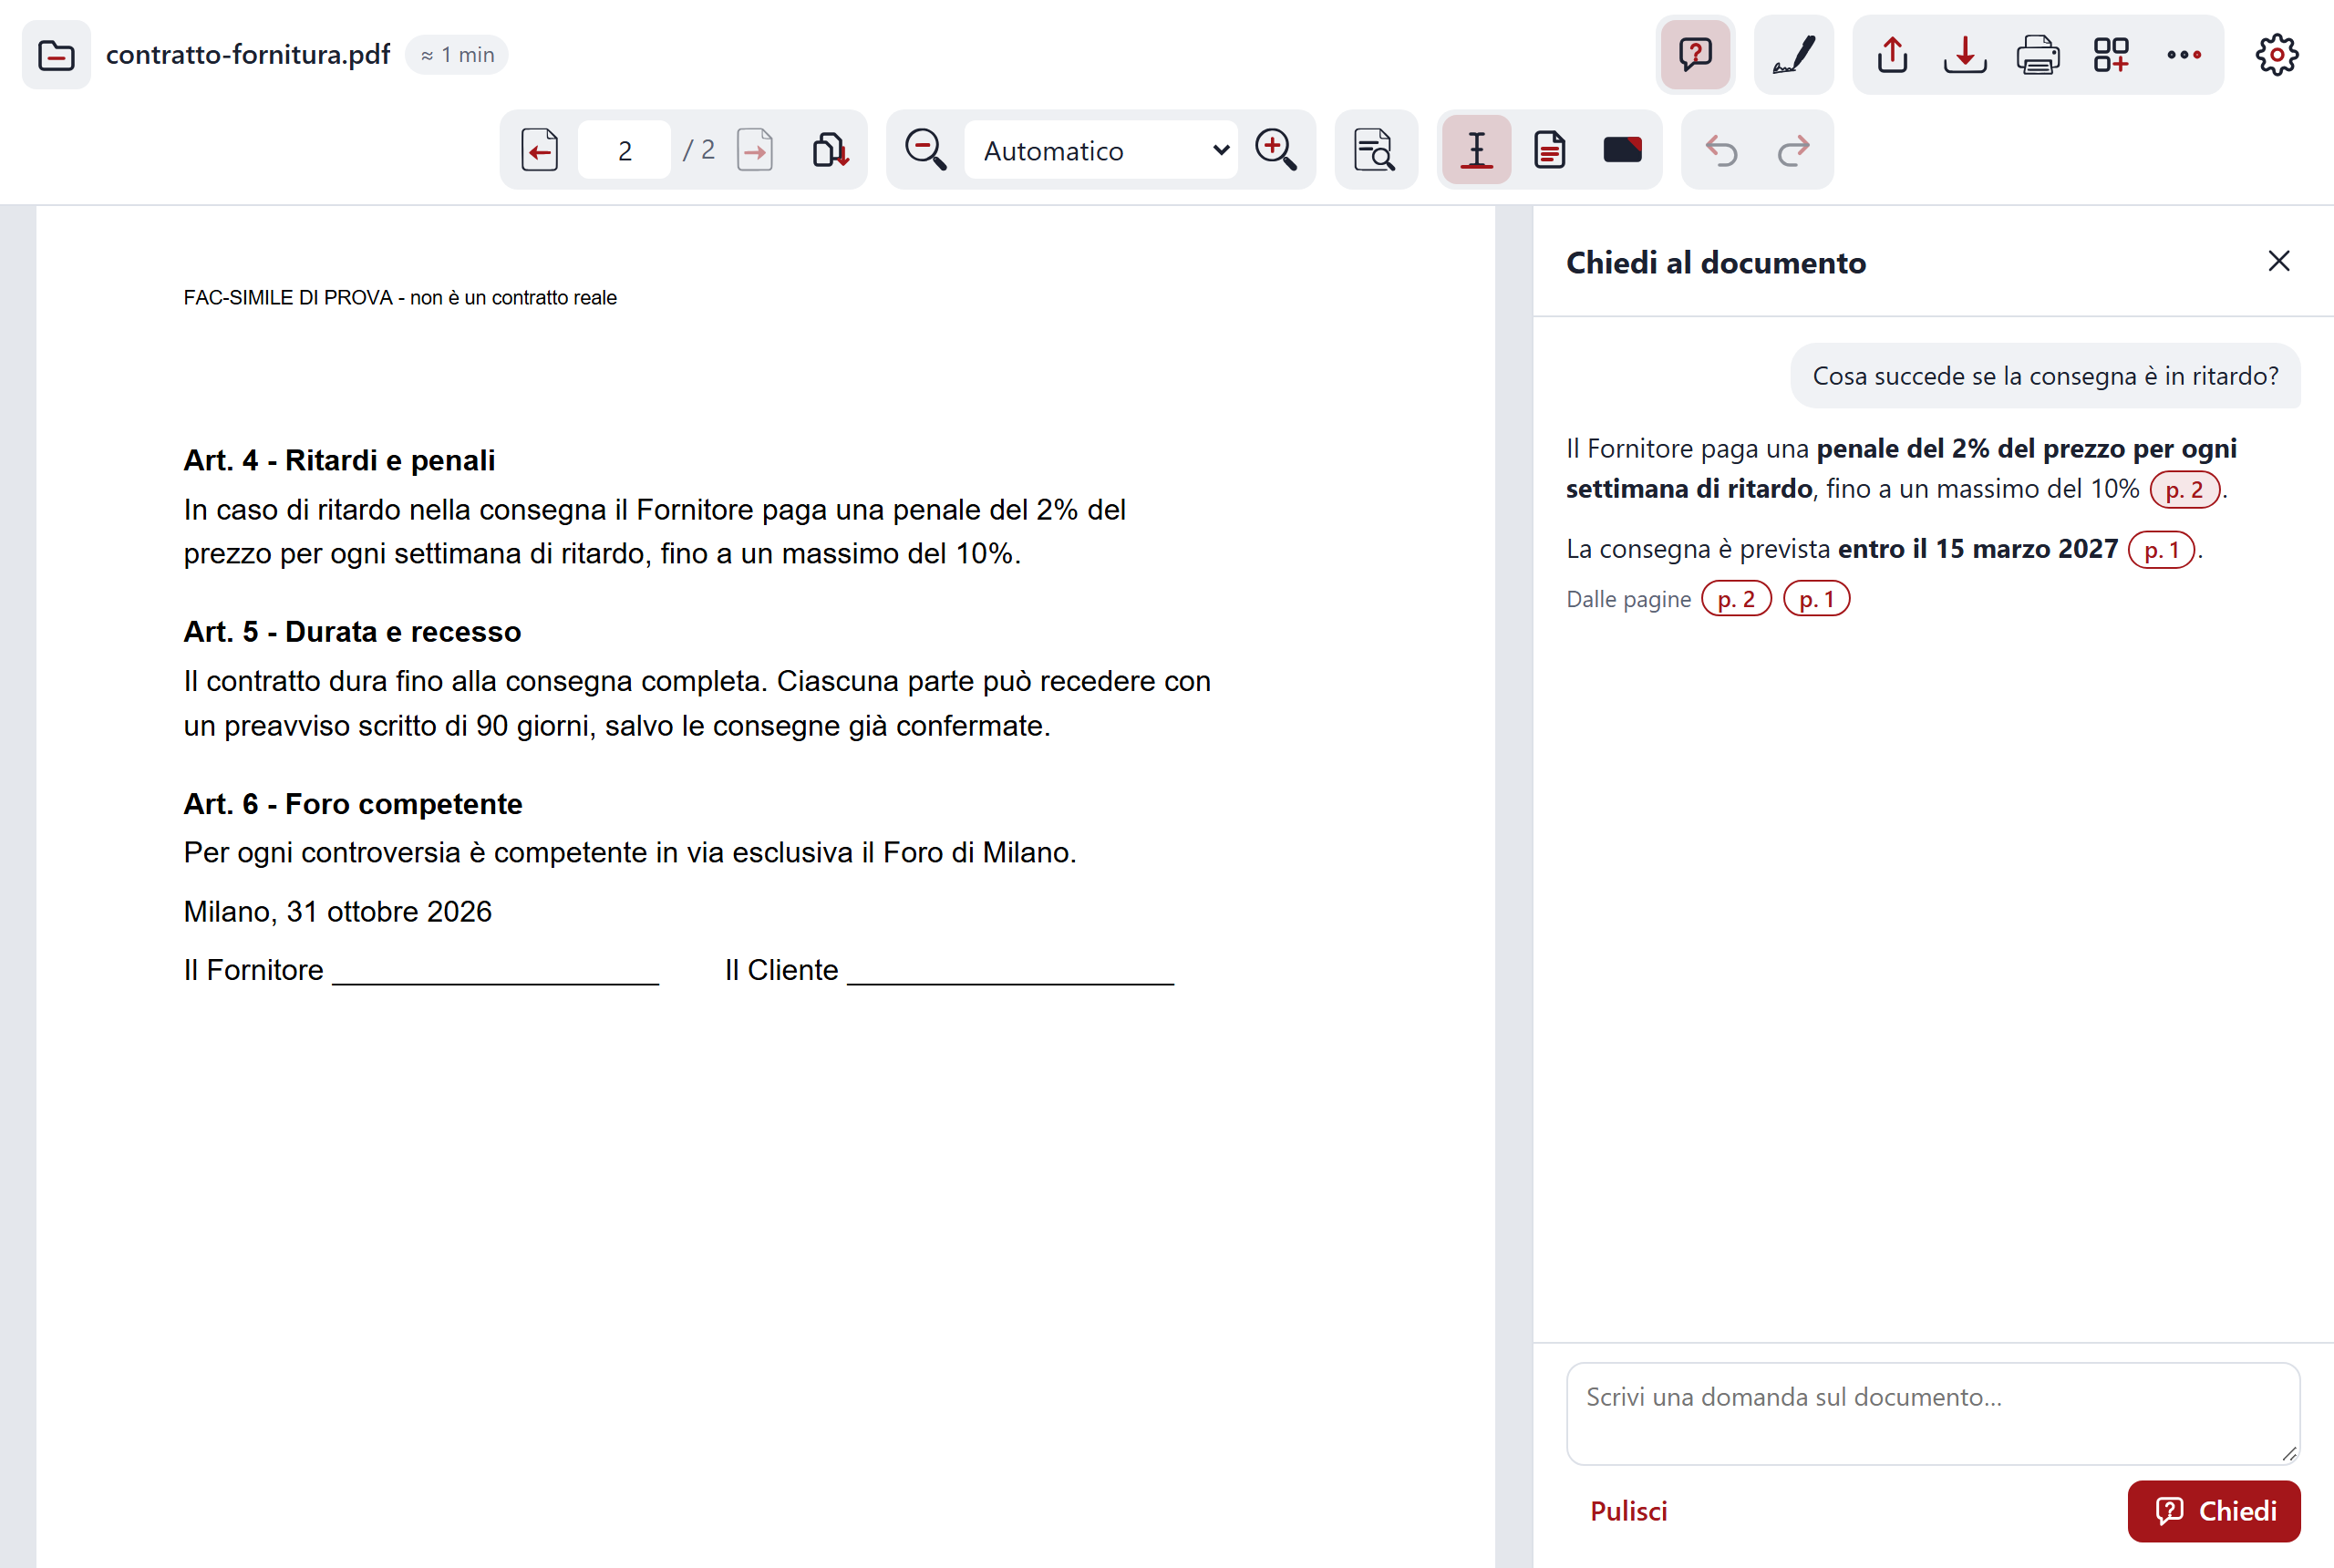Click the page number field
The width and height of the screenshot is (2334, 1568).
pos(624,150)
